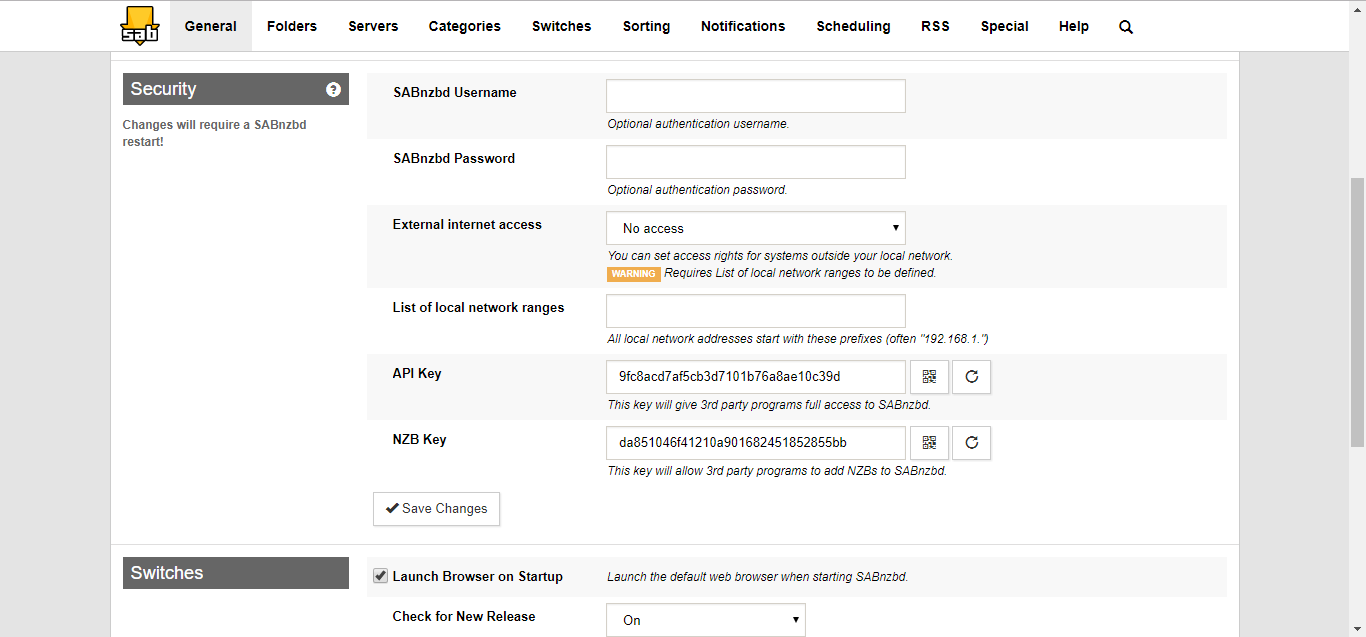Click the Security section heading

pyautogui.click(x=236, y=89)
